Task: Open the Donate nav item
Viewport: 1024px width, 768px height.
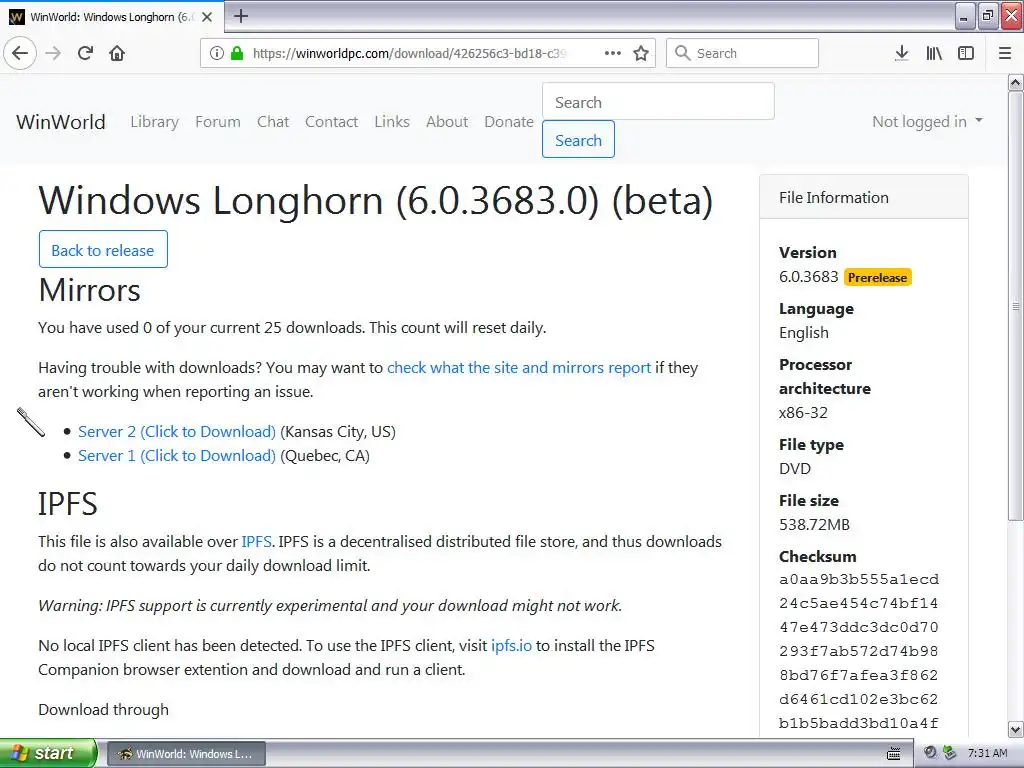Action: [x=509, y=121]
